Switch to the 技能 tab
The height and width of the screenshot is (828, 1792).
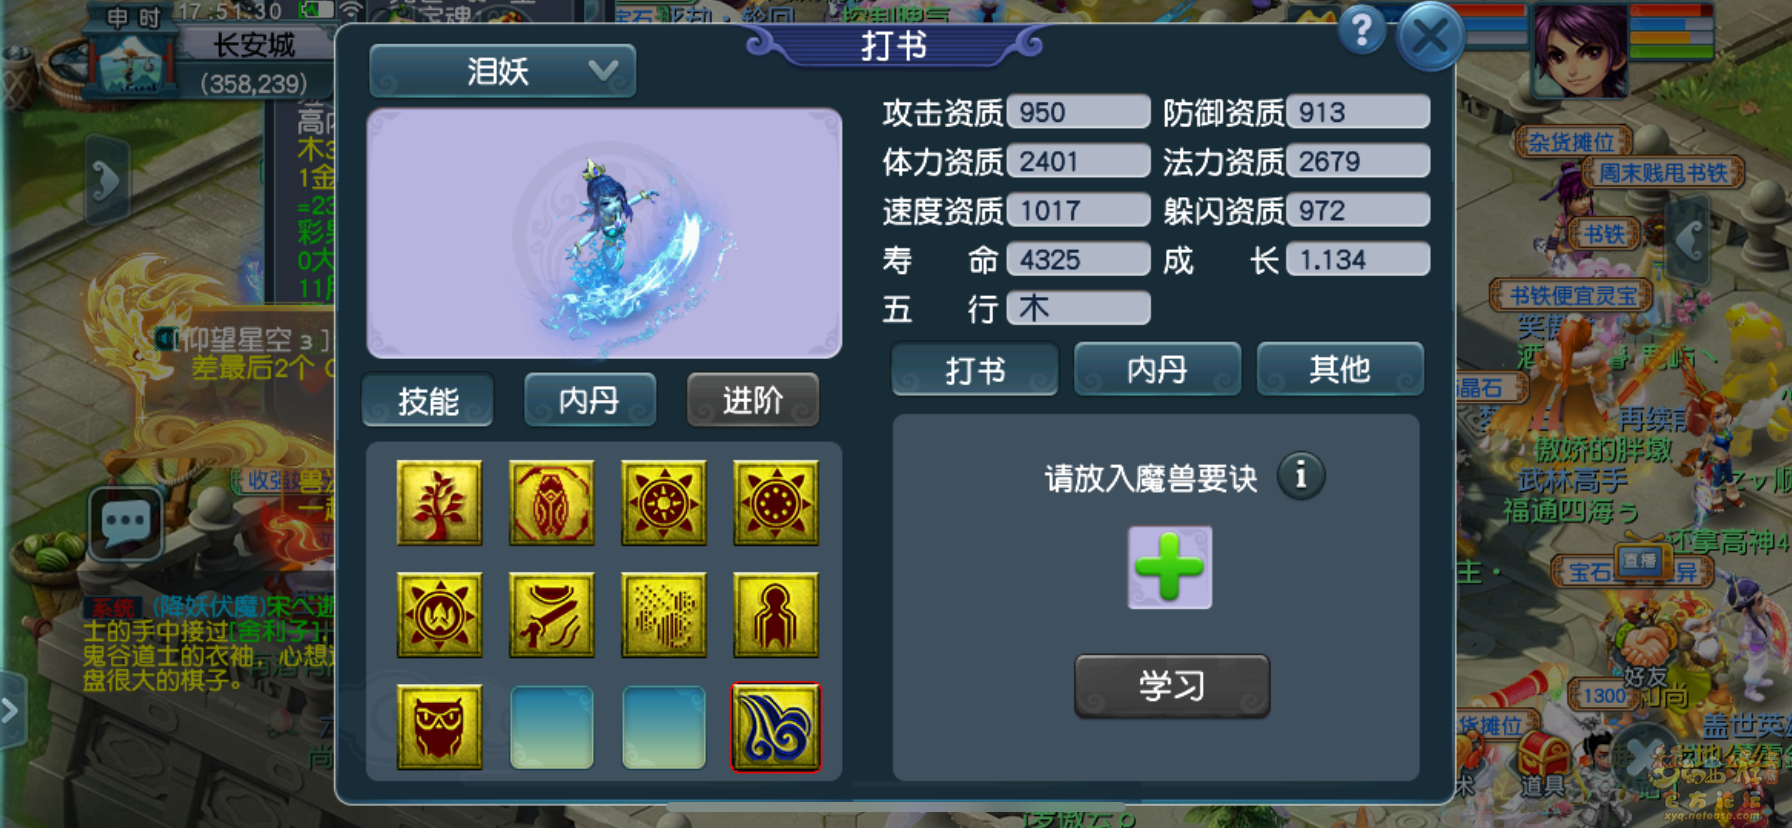[x=428, y=400]
